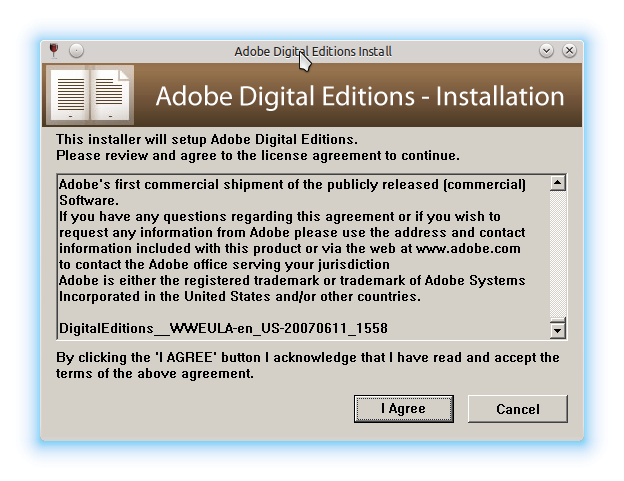The width and height of the screenshot is (624, 481).
Task: Click the scrollbar up arrow in license box
Action: 558,183
